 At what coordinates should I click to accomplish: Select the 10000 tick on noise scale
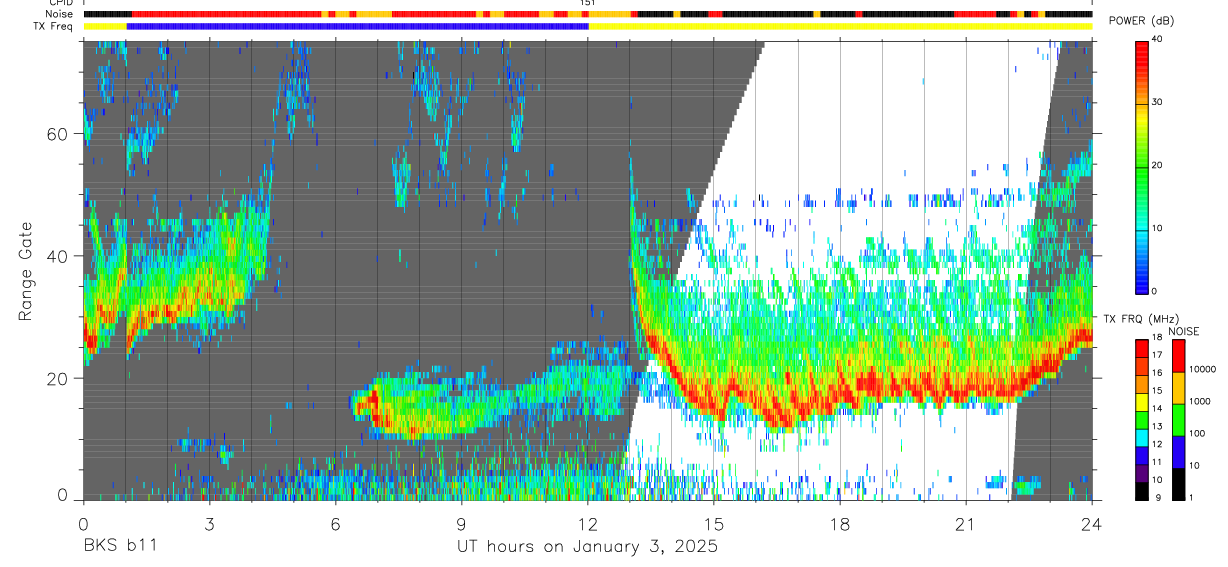click(1202, 369)
